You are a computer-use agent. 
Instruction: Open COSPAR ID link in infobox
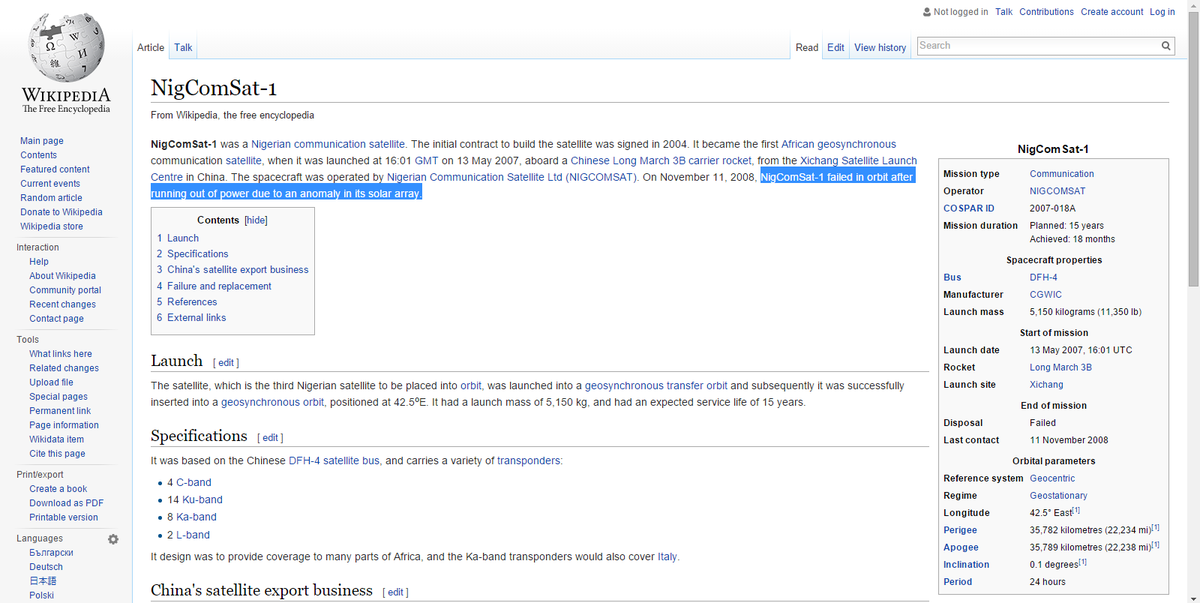[969, 208]
